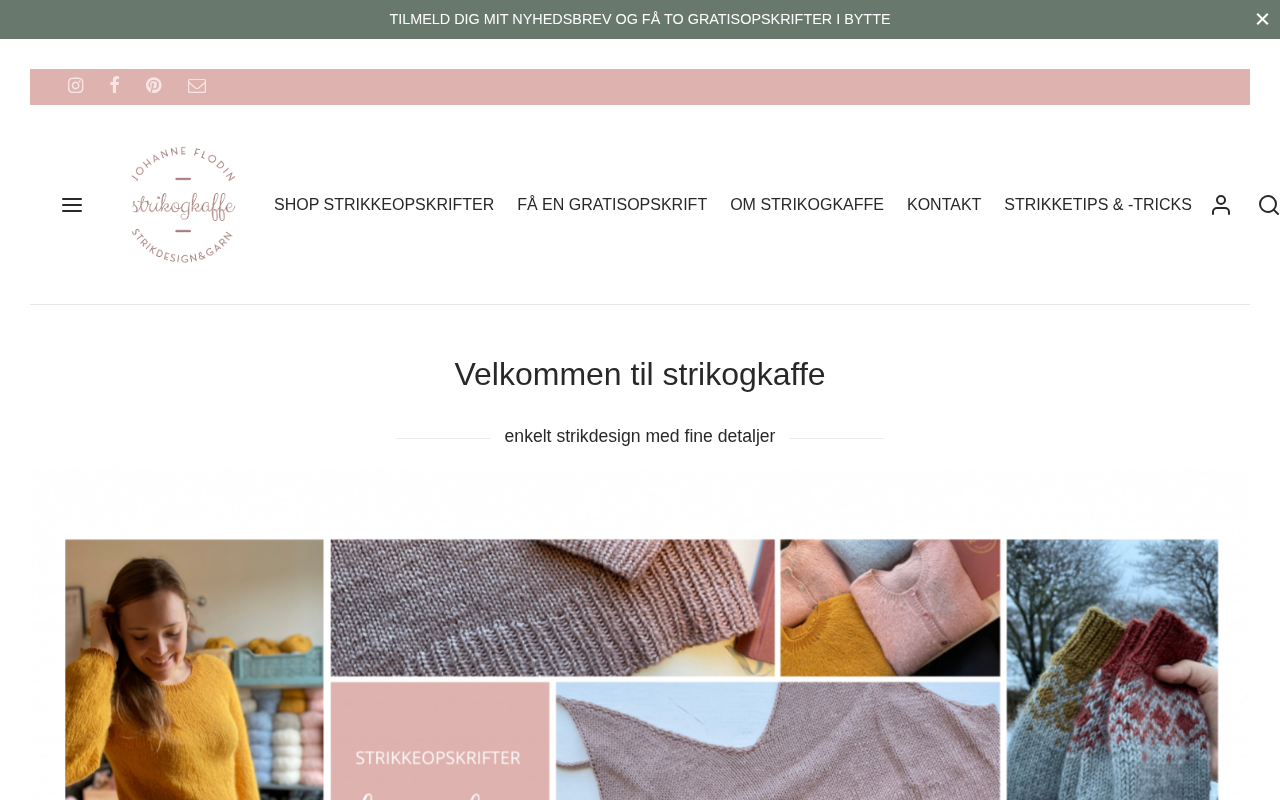Open the Instagram profile icon
Viewport: 1280px width, 800px height.
coord(76,86)
